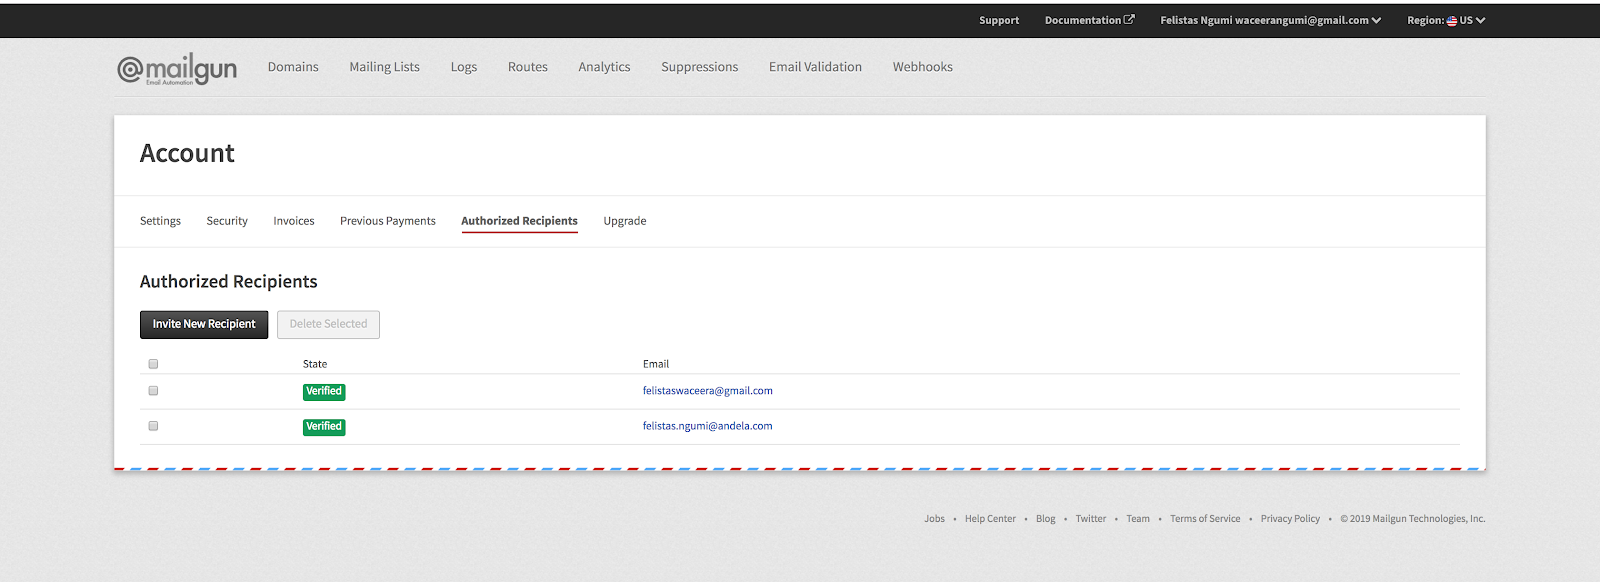Open Mailing Lists section
Image resolution: width=1600 pixels, height=582 pixels.
[384, 67]
